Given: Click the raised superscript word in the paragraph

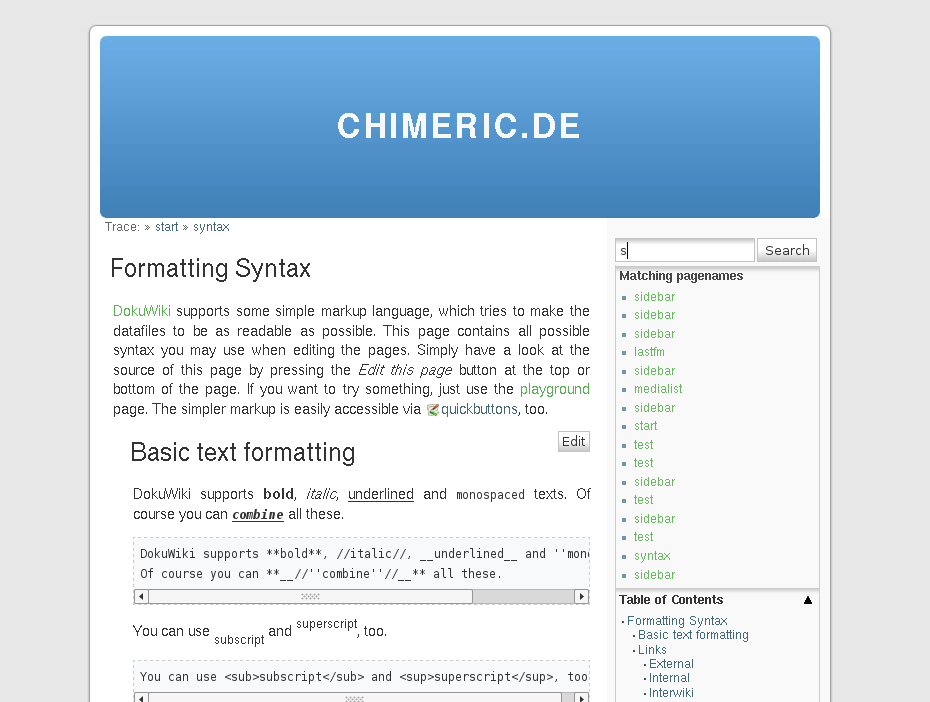Looking at the screenshot, I should click(x=327, y=624).
